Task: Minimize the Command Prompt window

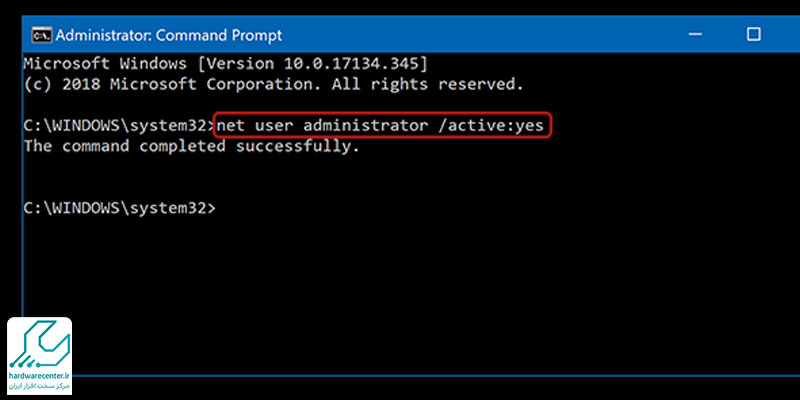Action: (694, 35)
